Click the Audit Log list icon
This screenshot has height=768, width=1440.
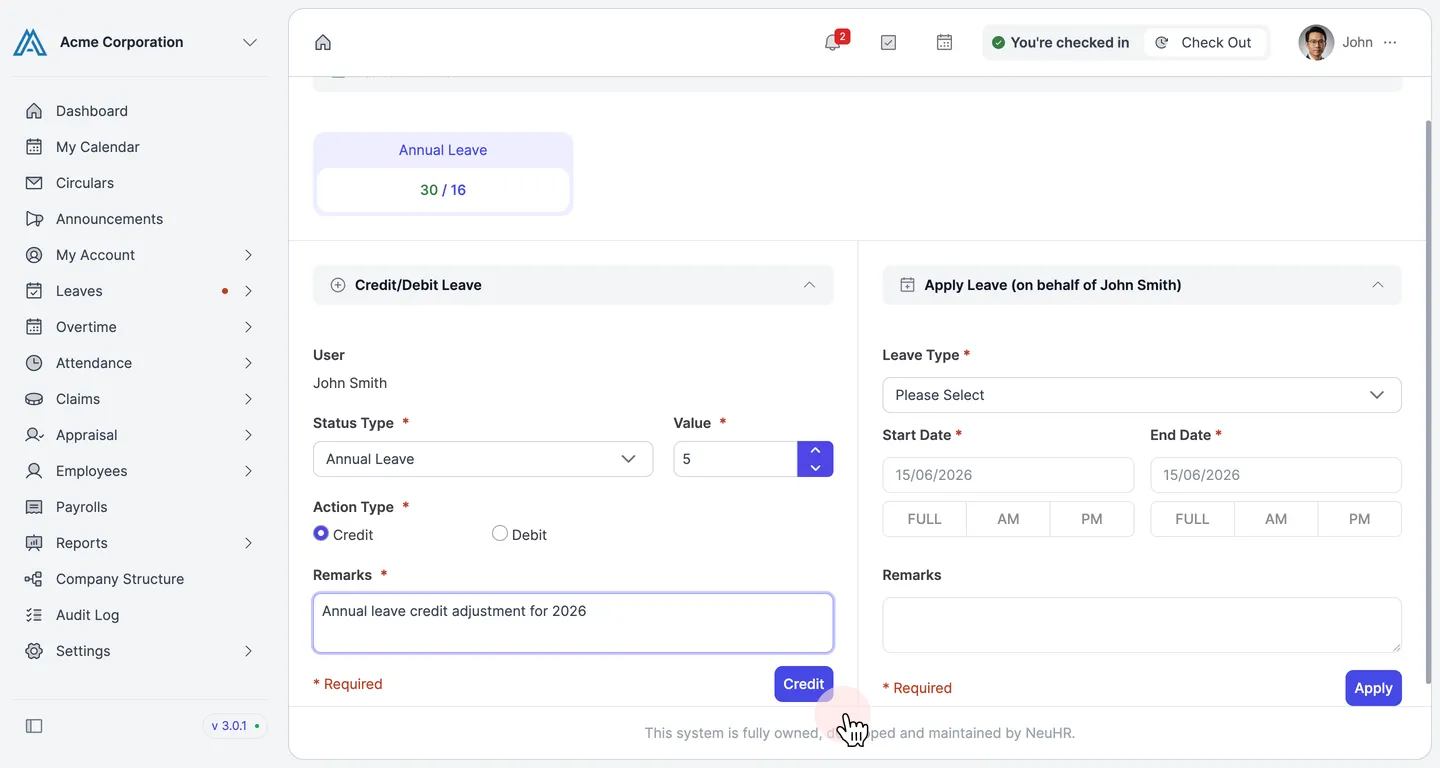click(34, 615)
